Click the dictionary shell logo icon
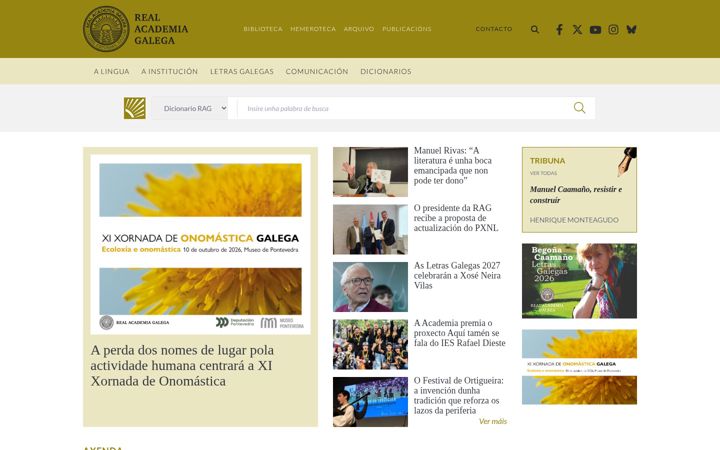The height and width of the screenshot is (450, 720). tap(135, 108)
